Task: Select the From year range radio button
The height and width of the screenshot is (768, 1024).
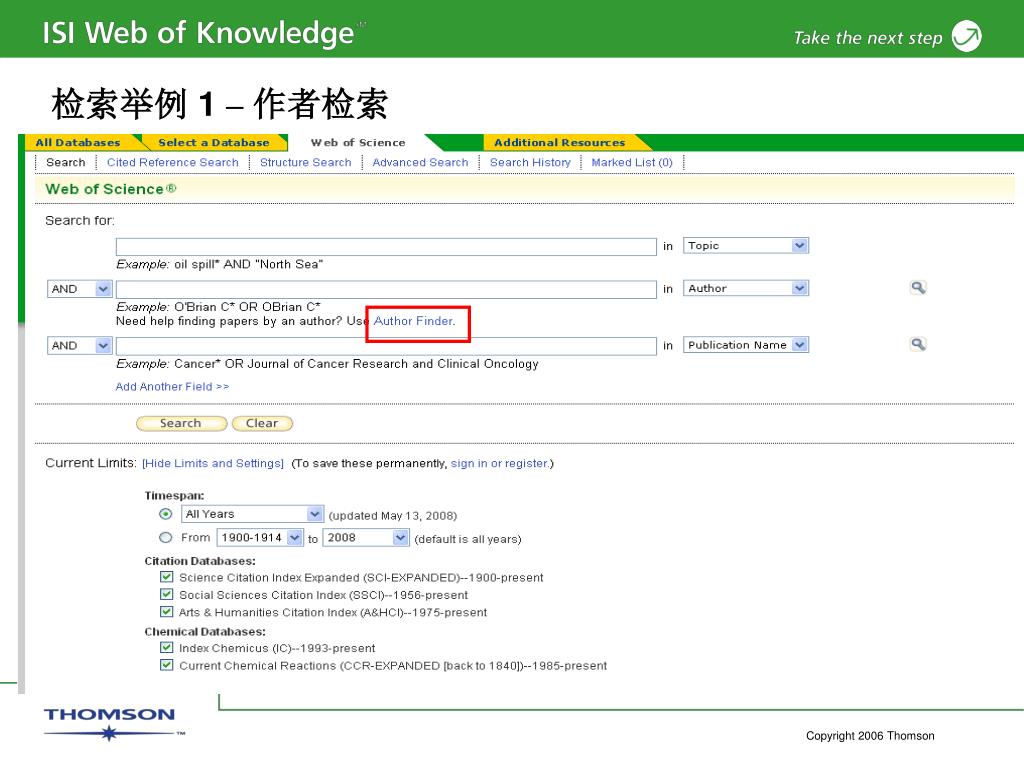Action: coord(166,538)
